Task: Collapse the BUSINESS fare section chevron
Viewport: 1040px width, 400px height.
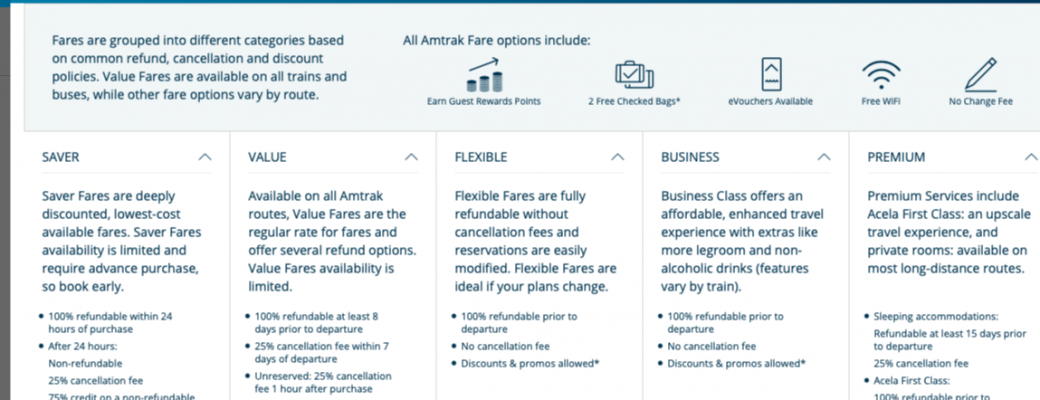Action: point(824,157)
